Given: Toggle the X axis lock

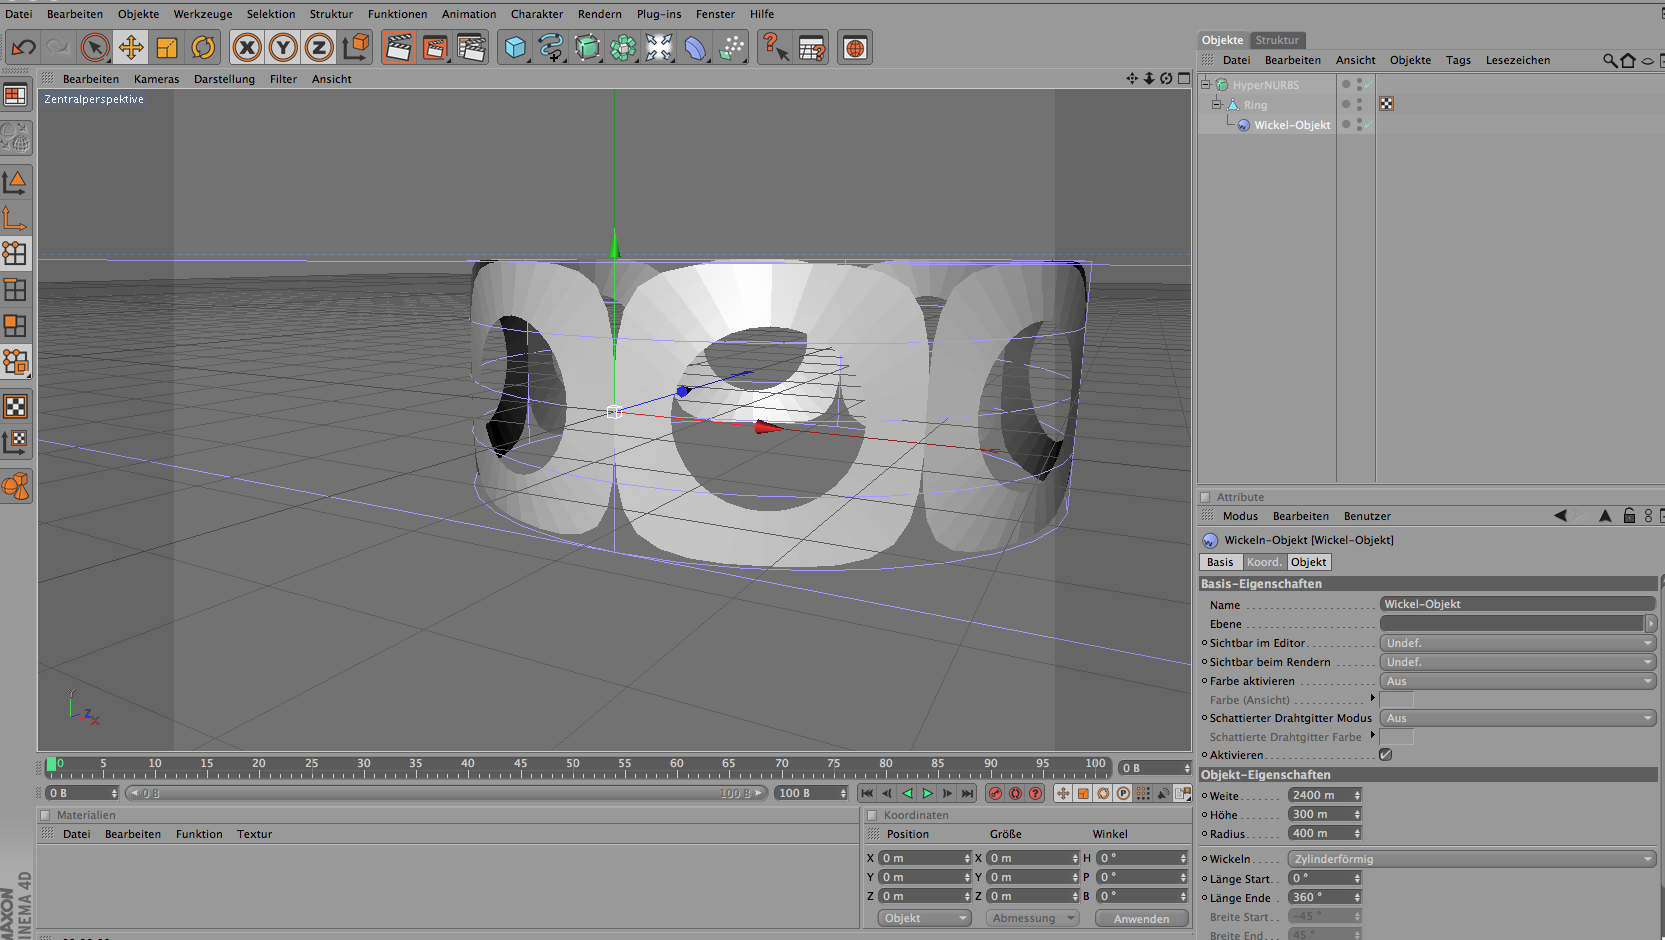Looking at the screenshot, I should [247, 47].
